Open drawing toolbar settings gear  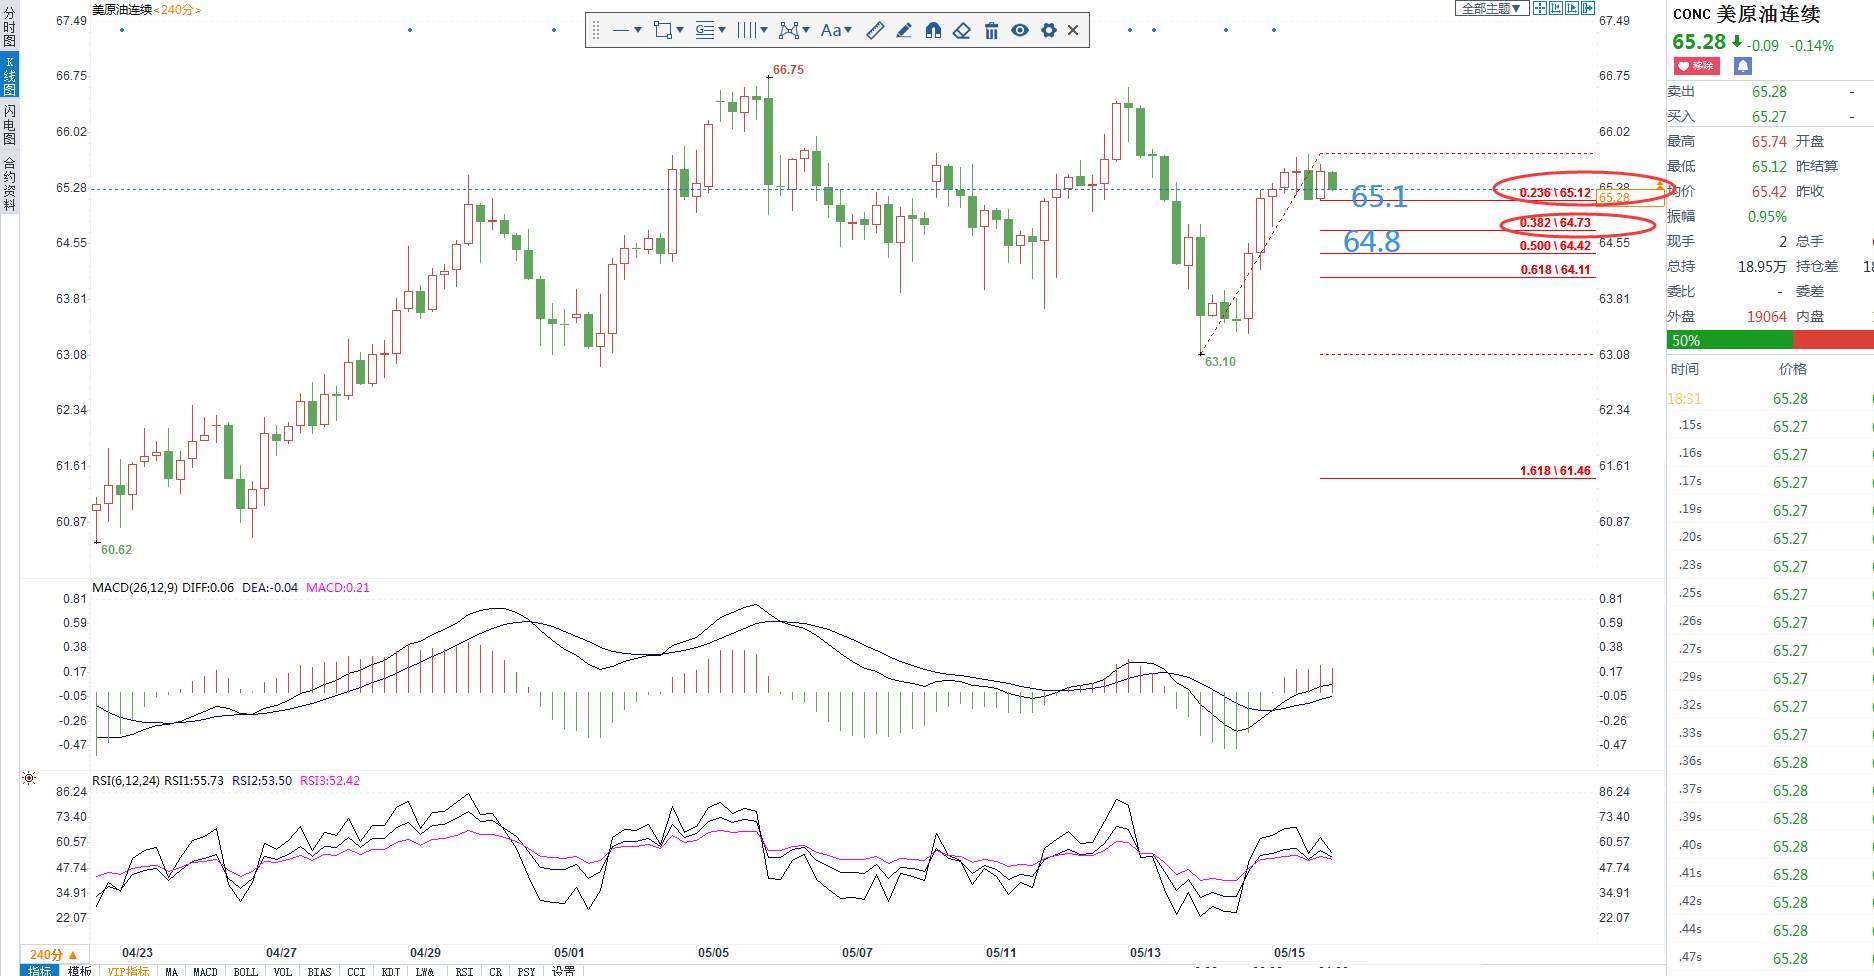(1049, 30)
